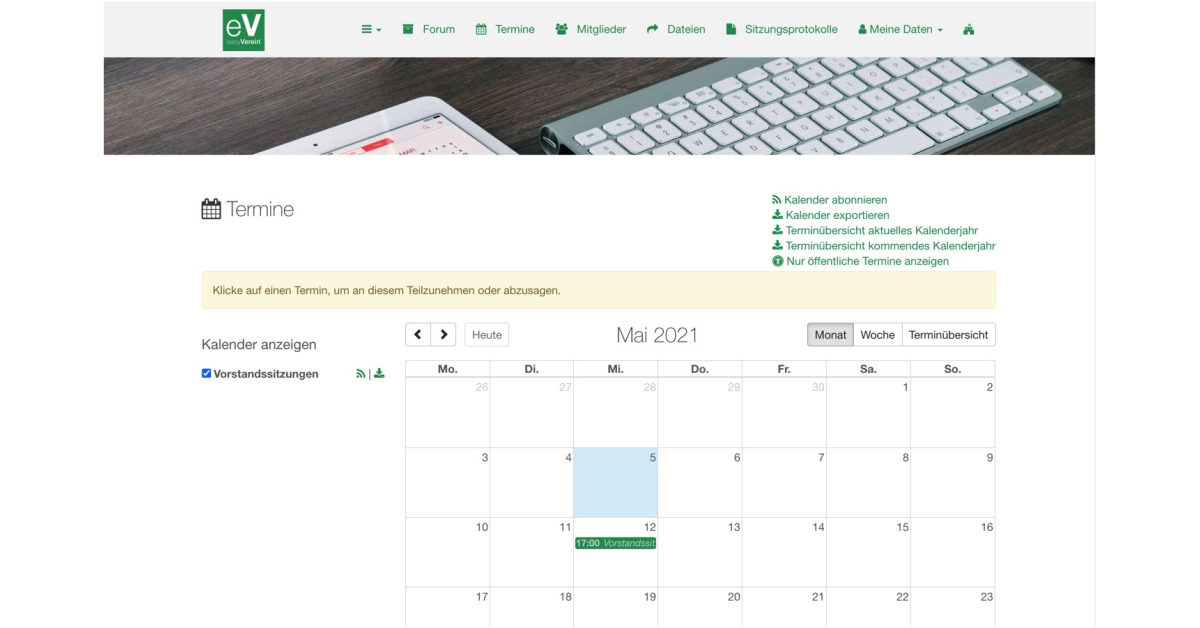The width and height of the screenshot is (1200, 628).
Task: Select day 1 in the Sa. column
Action: [x=868, y=412]
